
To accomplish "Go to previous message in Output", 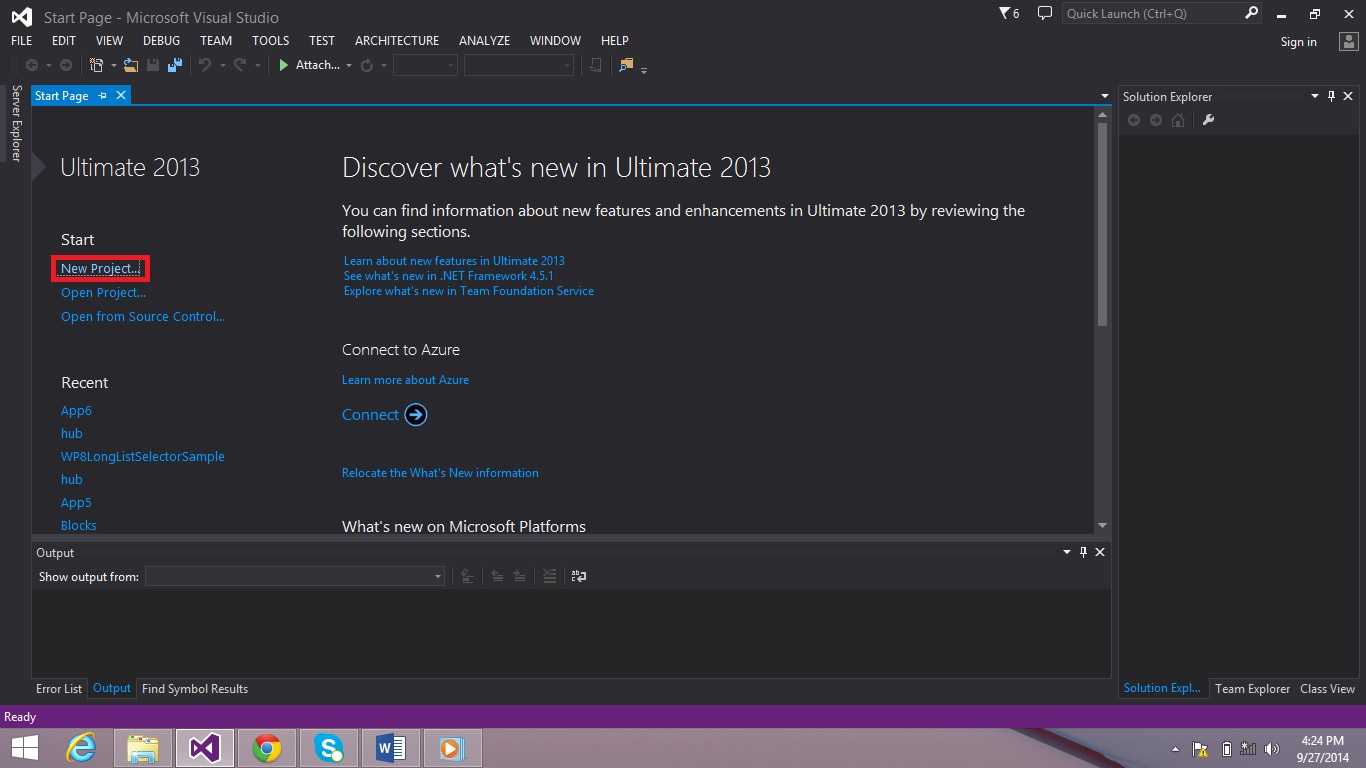I will coord(497,576).
